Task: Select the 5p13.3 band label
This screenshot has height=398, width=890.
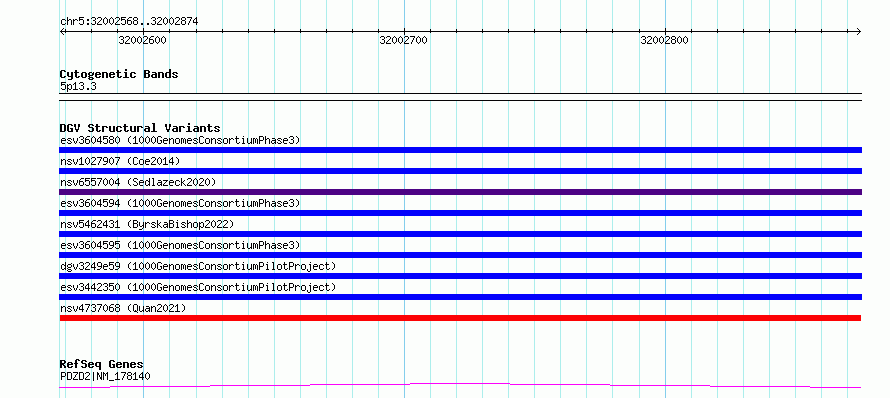Action: click(78, 87)
